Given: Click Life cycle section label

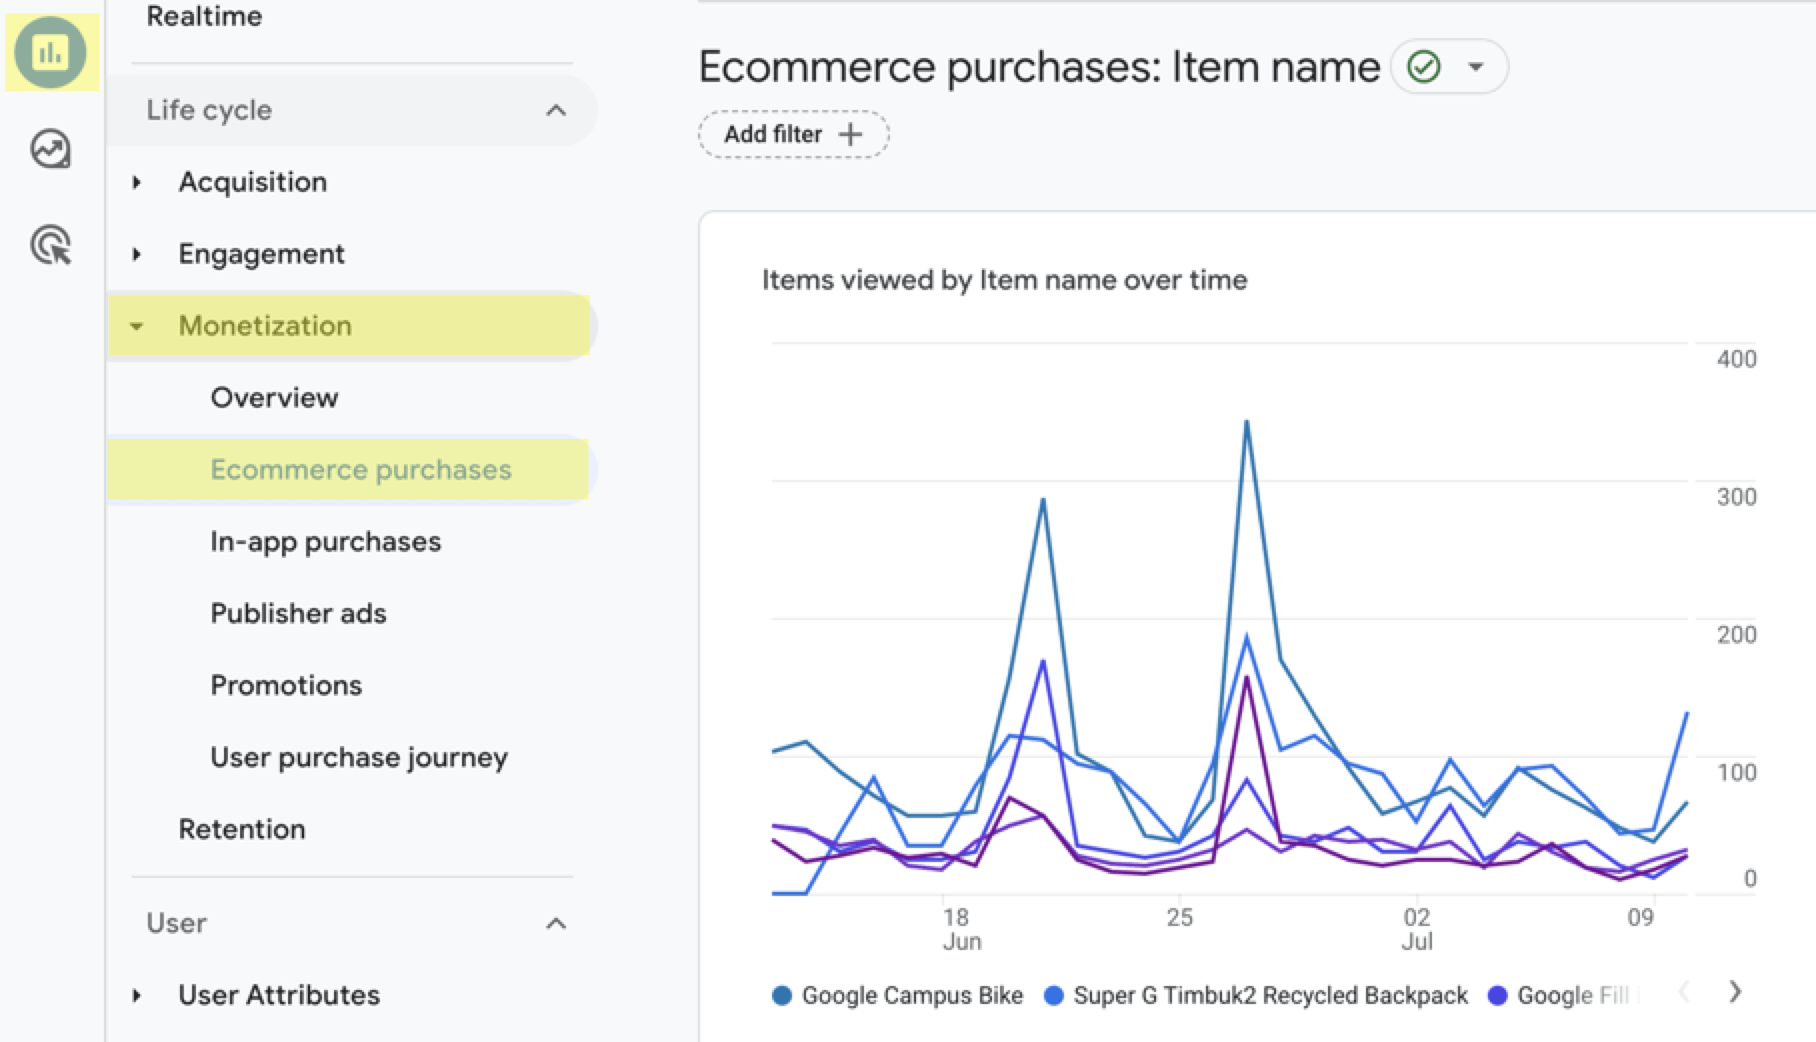Looking at the screenshot, I should [x=209, y=110].
